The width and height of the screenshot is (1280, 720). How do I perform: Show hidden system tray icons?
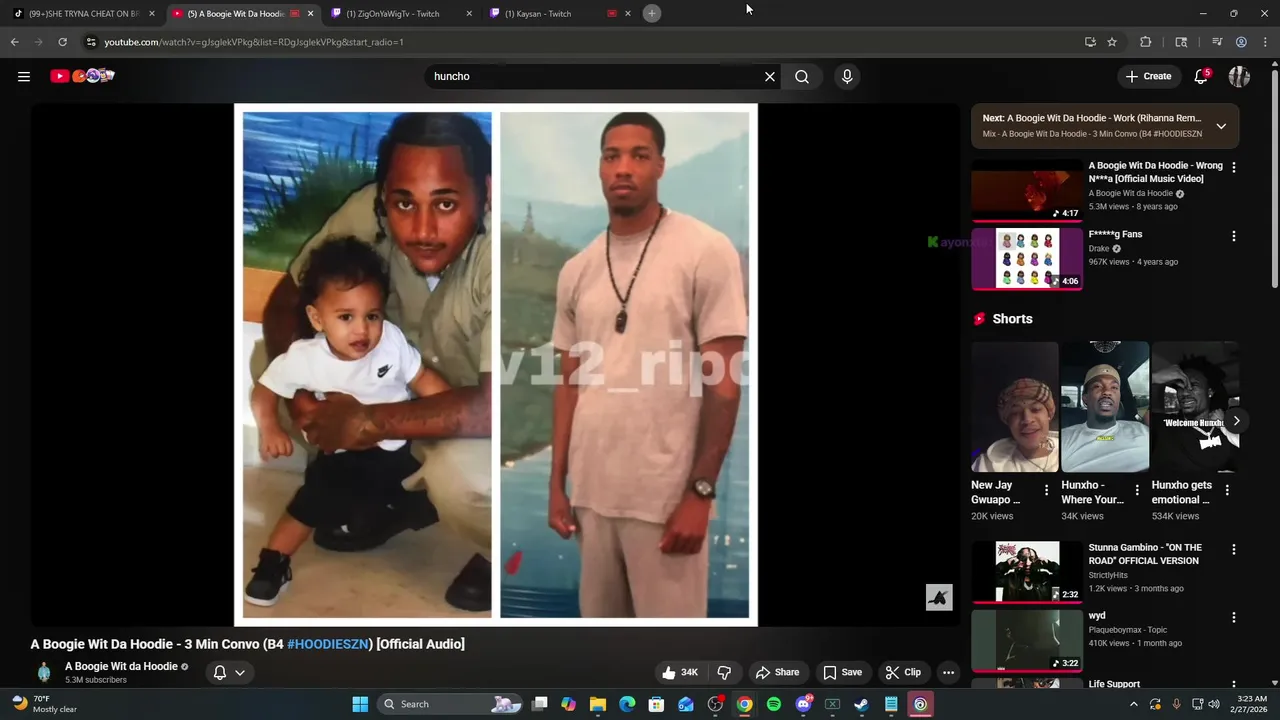point(1133,704)
